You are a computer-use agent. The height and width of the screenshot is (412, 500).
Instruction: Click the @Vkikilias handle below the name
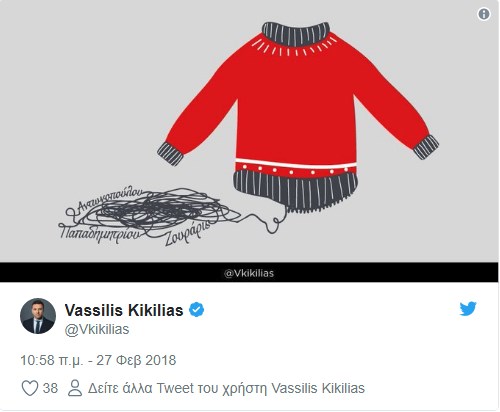pyautogui.click(x=97, y=329)
